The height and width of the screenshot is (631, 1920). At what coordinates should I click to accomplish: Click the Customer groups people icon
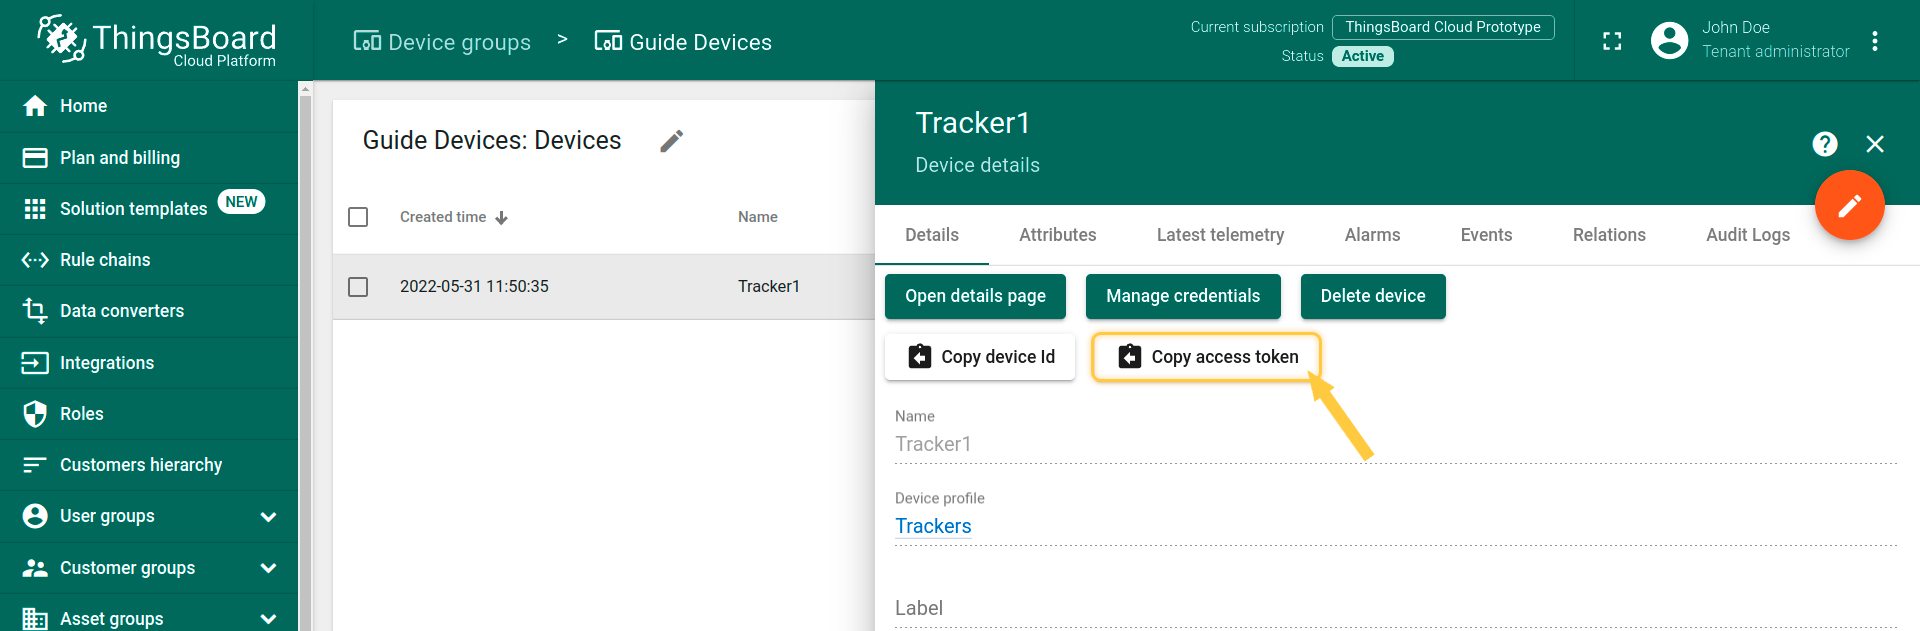coord(35,568)
